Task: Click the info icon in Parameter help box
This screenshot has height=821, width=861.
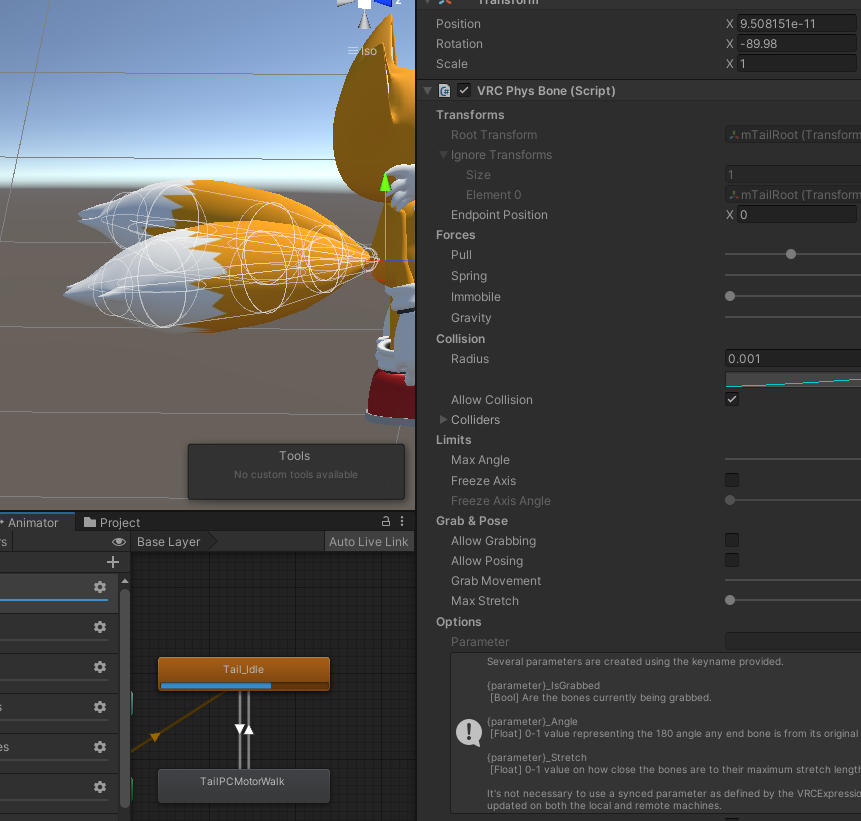Action: point(468,732)
